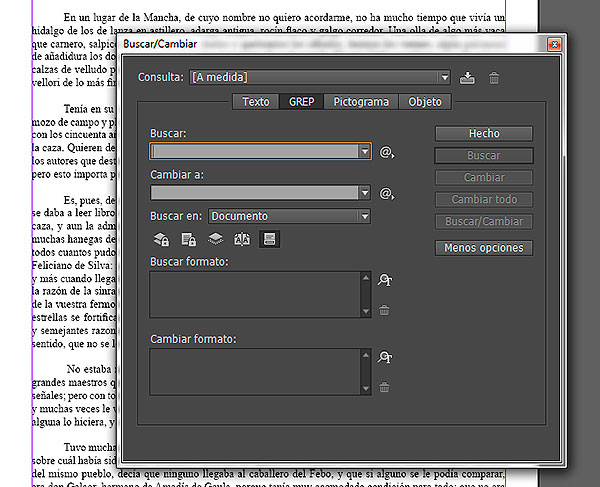
Task: Click Buscar formato scrollbar down arrow
Action: 366,312
